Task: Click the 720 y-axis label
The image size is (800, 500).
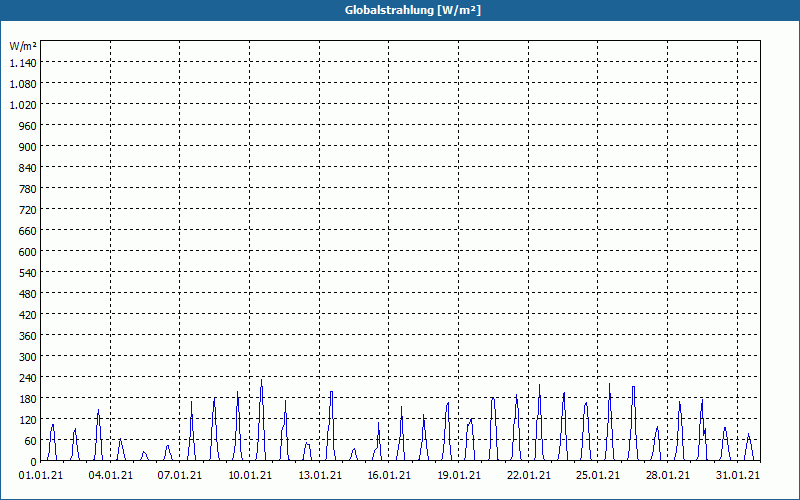Action: (28, 210)
